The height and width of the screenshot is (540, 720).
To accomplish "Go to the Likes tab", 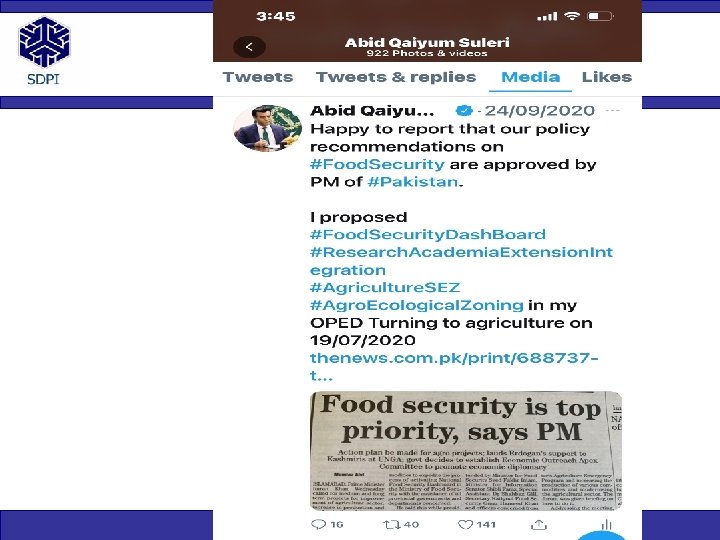I will coord(607,77).
